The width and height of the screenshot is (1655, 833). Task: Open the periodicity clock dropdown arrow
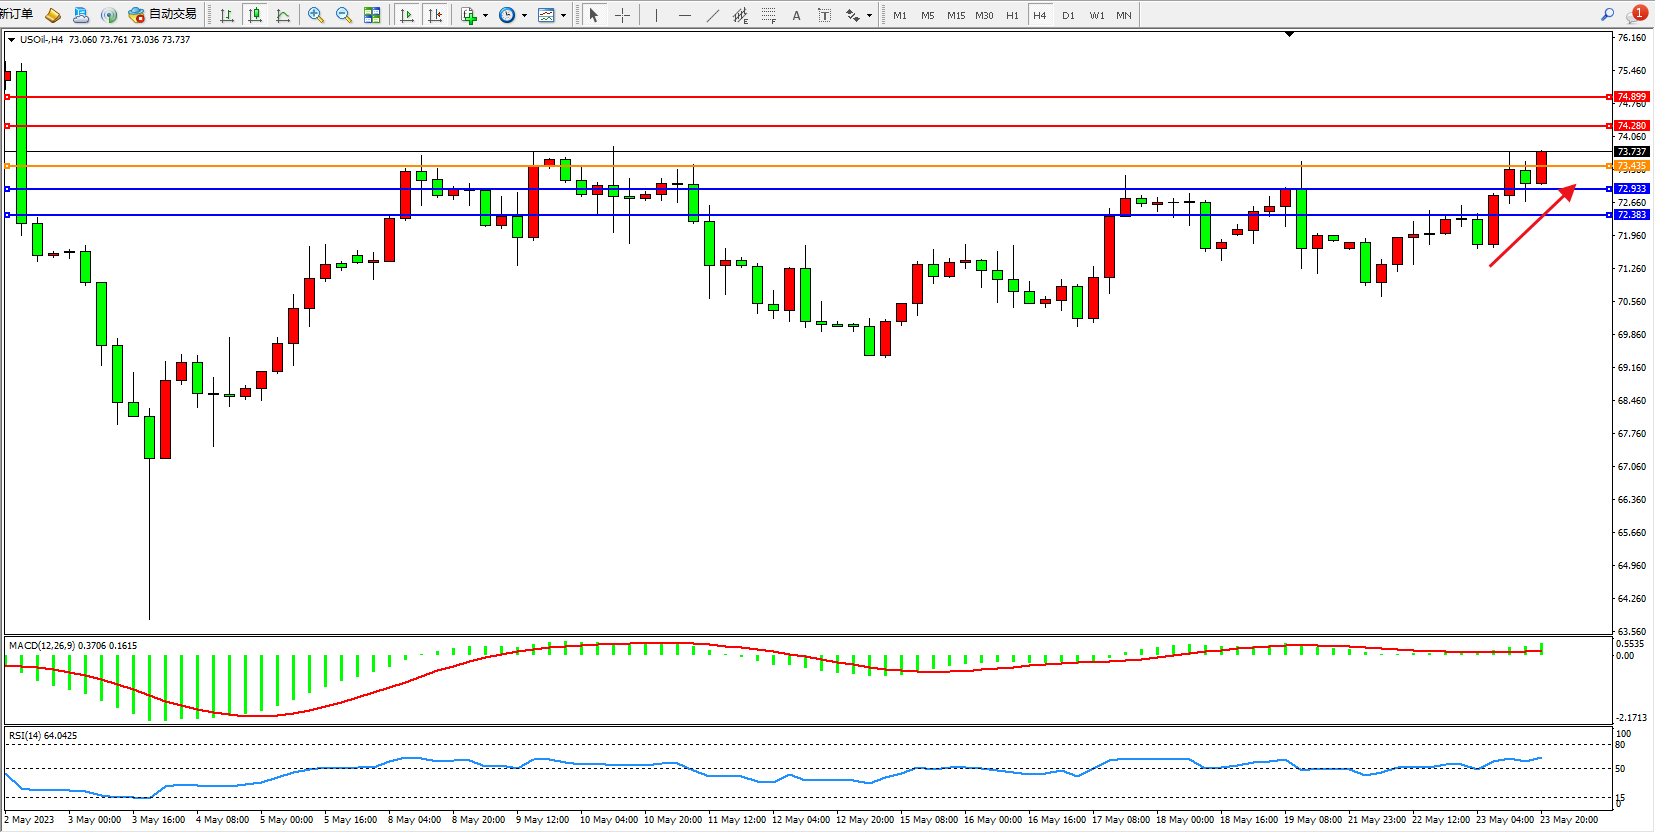pyautogui.click(x=524, y=15)
